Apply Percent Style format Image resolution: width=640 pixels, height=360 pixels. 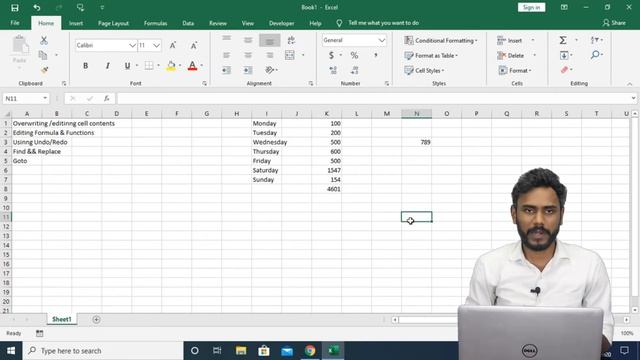(354, 55)
